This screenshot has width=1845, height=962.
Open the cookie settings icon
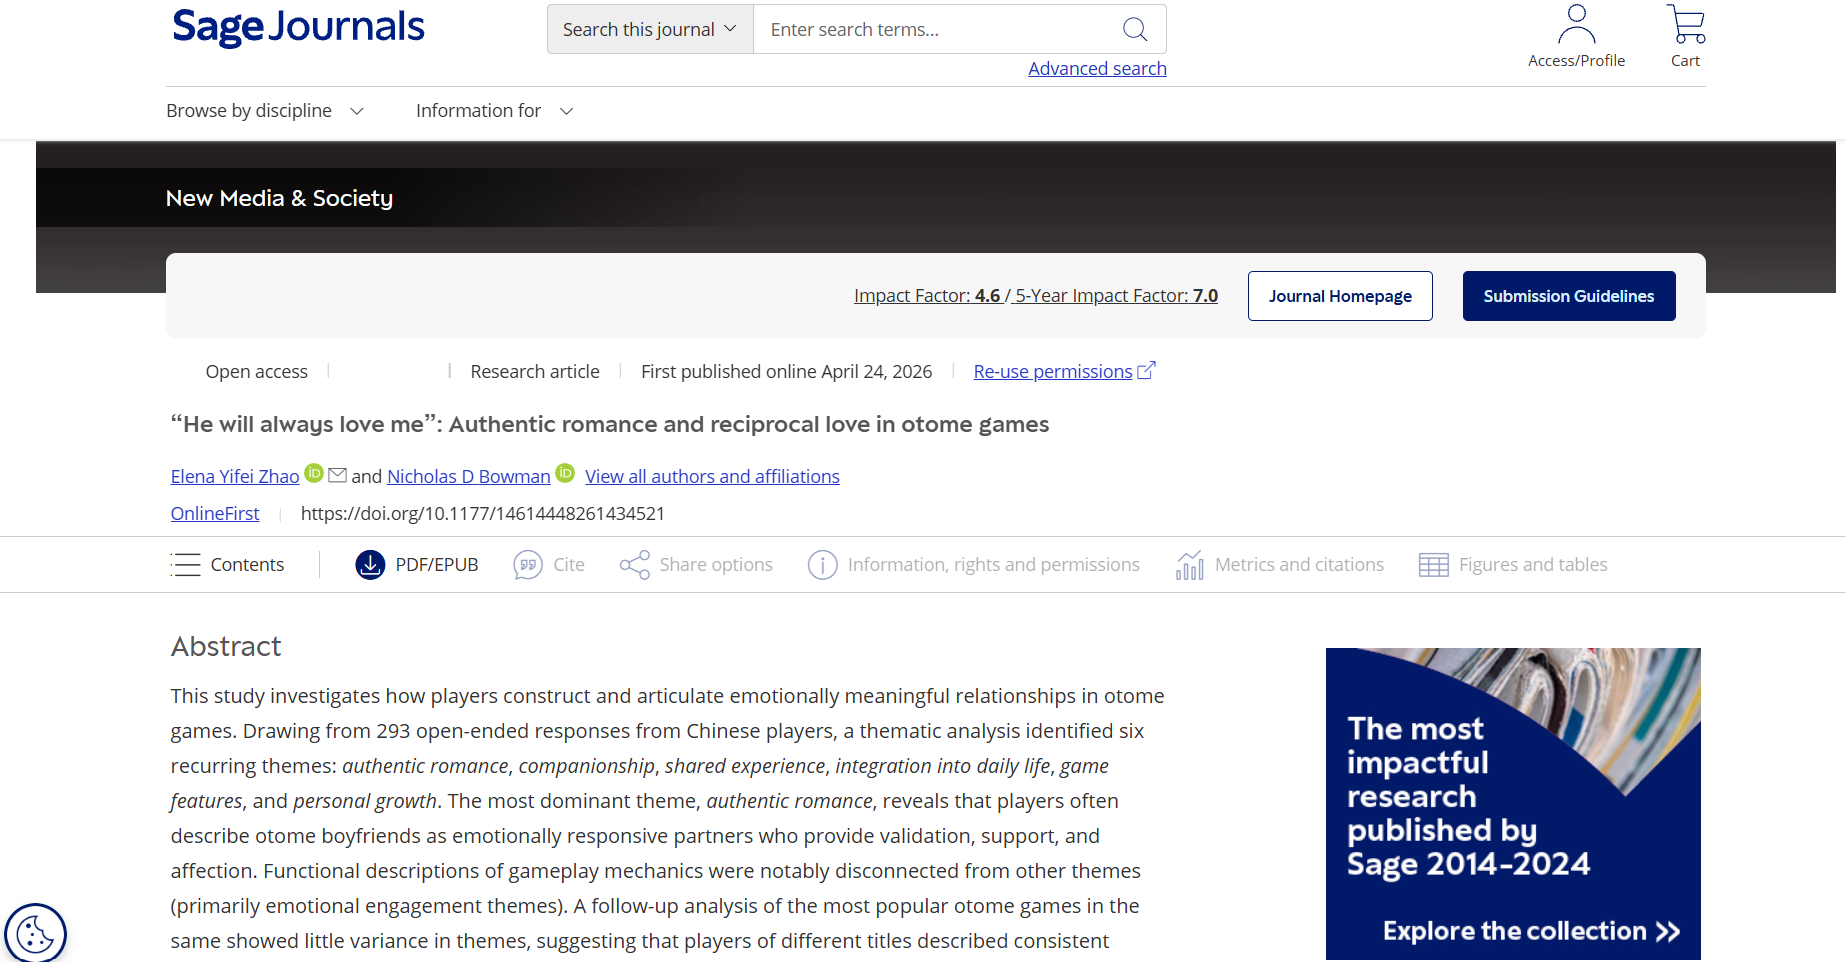36,935
